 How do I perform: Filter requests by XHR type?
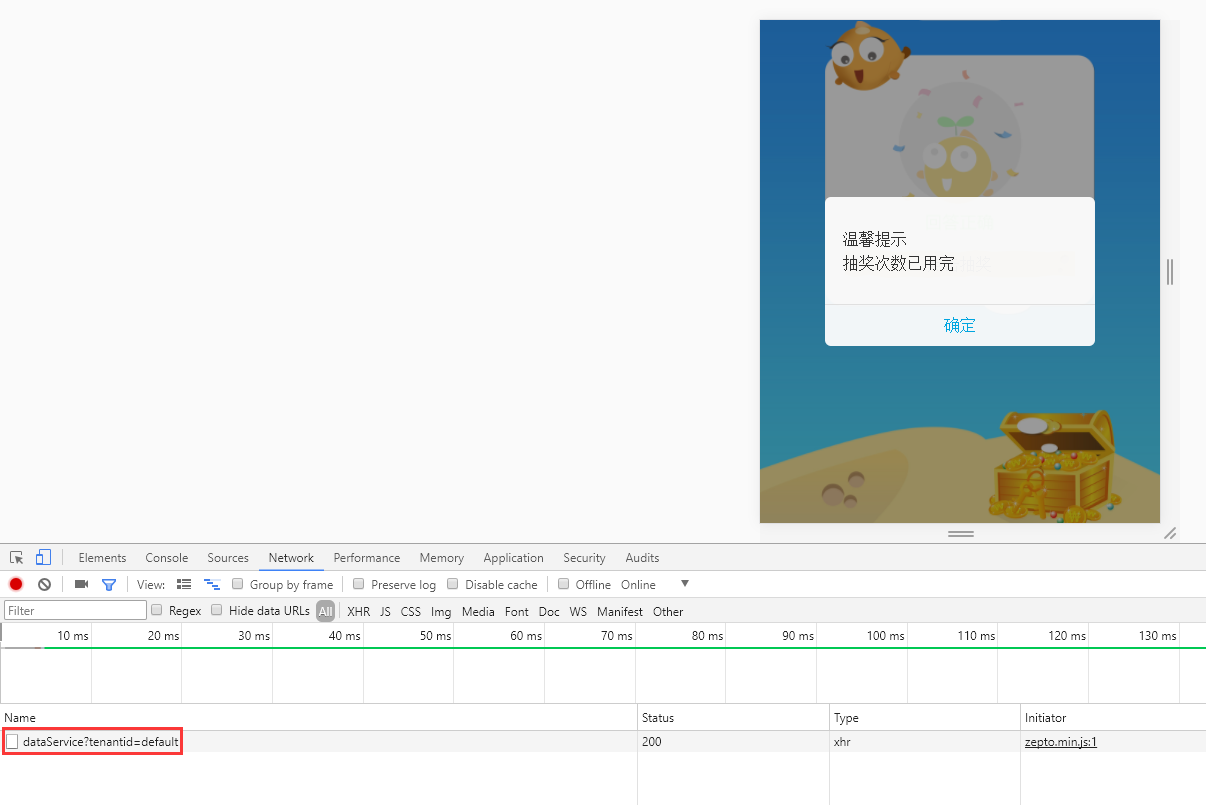pyautogui.click(x=358, y=612)
